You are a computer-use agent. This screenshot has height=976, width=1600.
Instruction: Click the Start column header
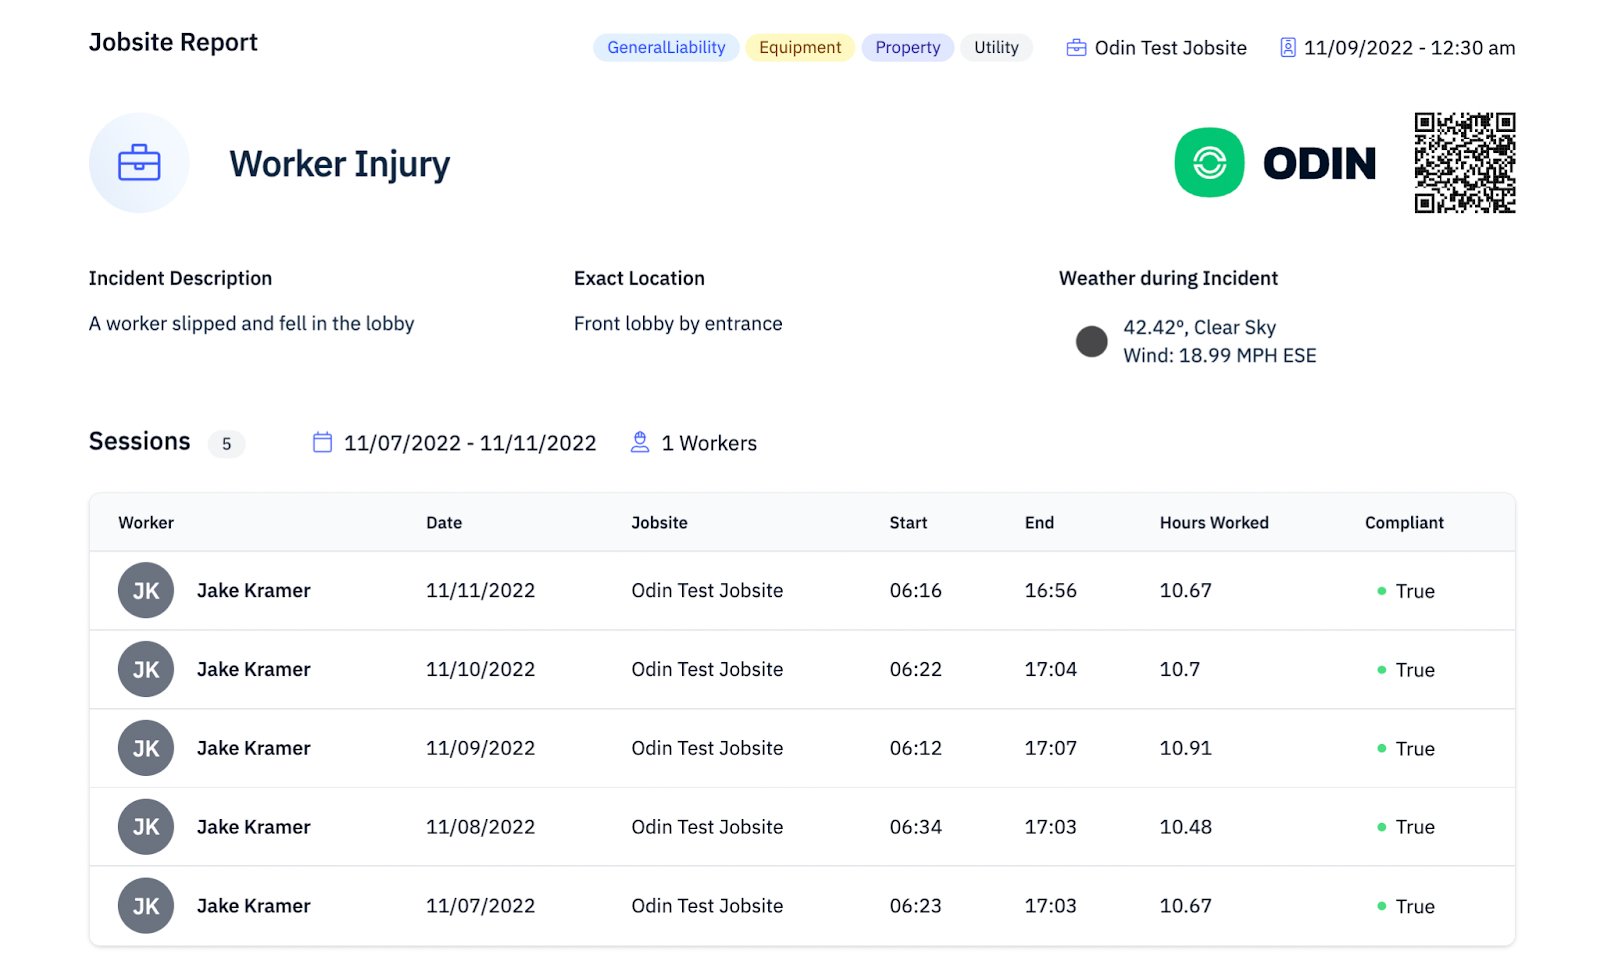point(908,522)
